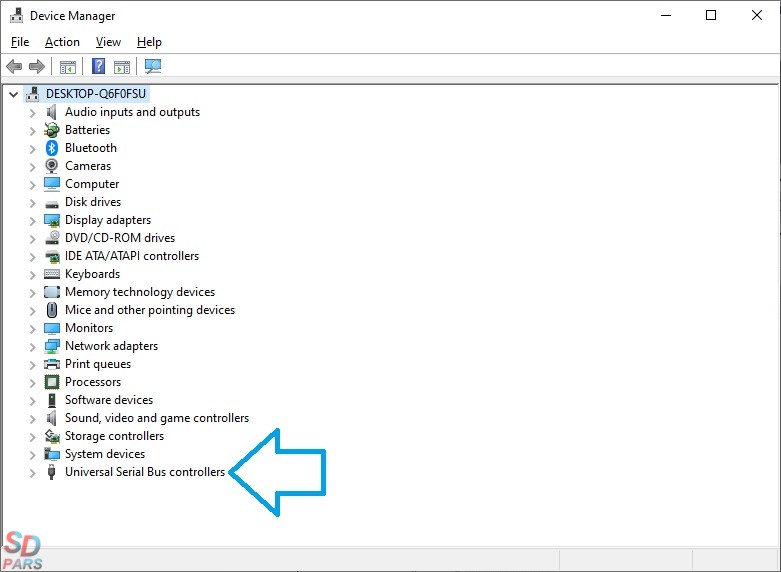Image resolution: width=781 pixels, height=572 pixels.
Task: Click the Help question mark toolbar icon
Action: point(98,67)
